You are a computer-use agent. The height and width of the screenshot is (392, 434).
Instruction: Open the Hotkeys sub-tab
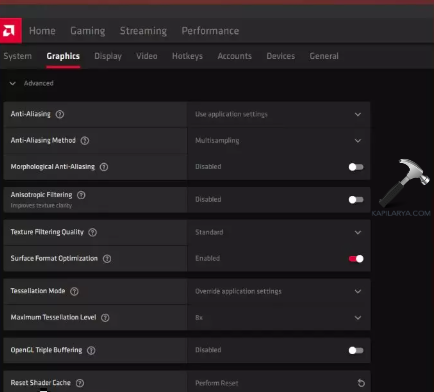click(187, 56)
